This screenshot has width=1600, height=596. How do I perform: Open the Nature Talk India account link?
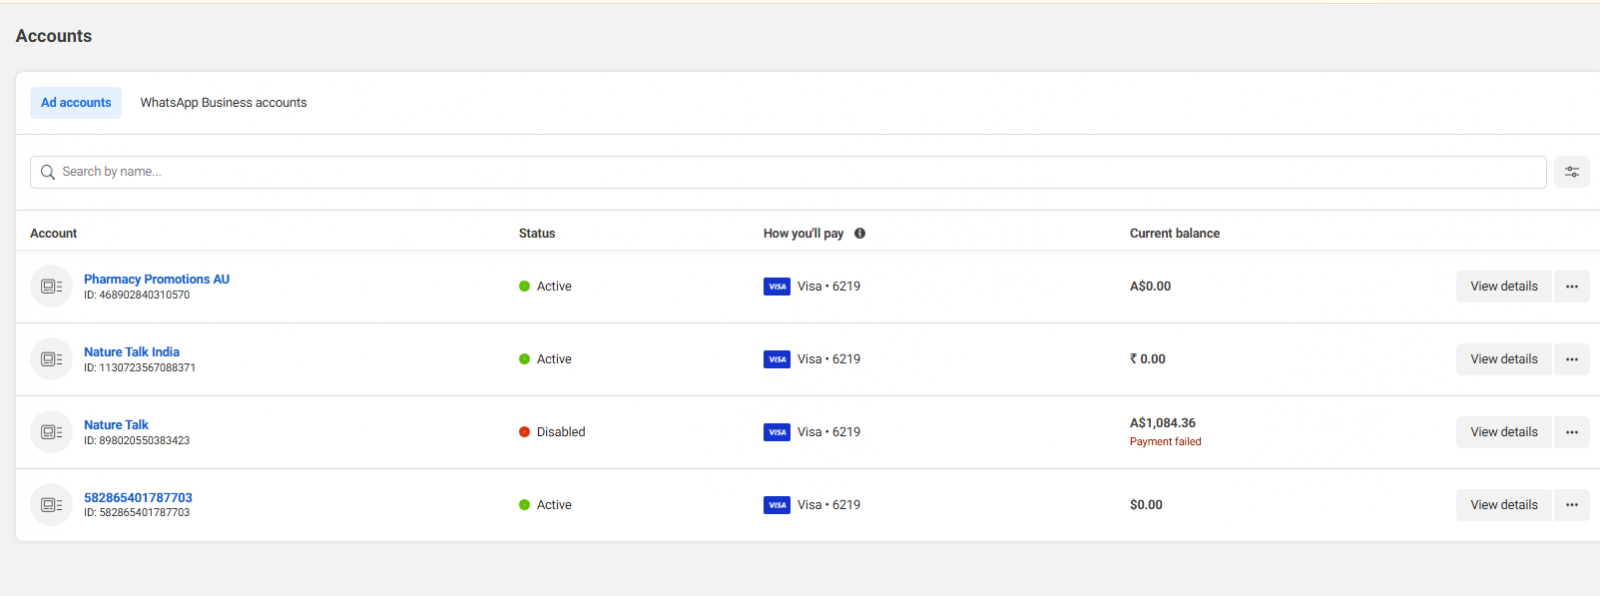click(x=132, y=352)
